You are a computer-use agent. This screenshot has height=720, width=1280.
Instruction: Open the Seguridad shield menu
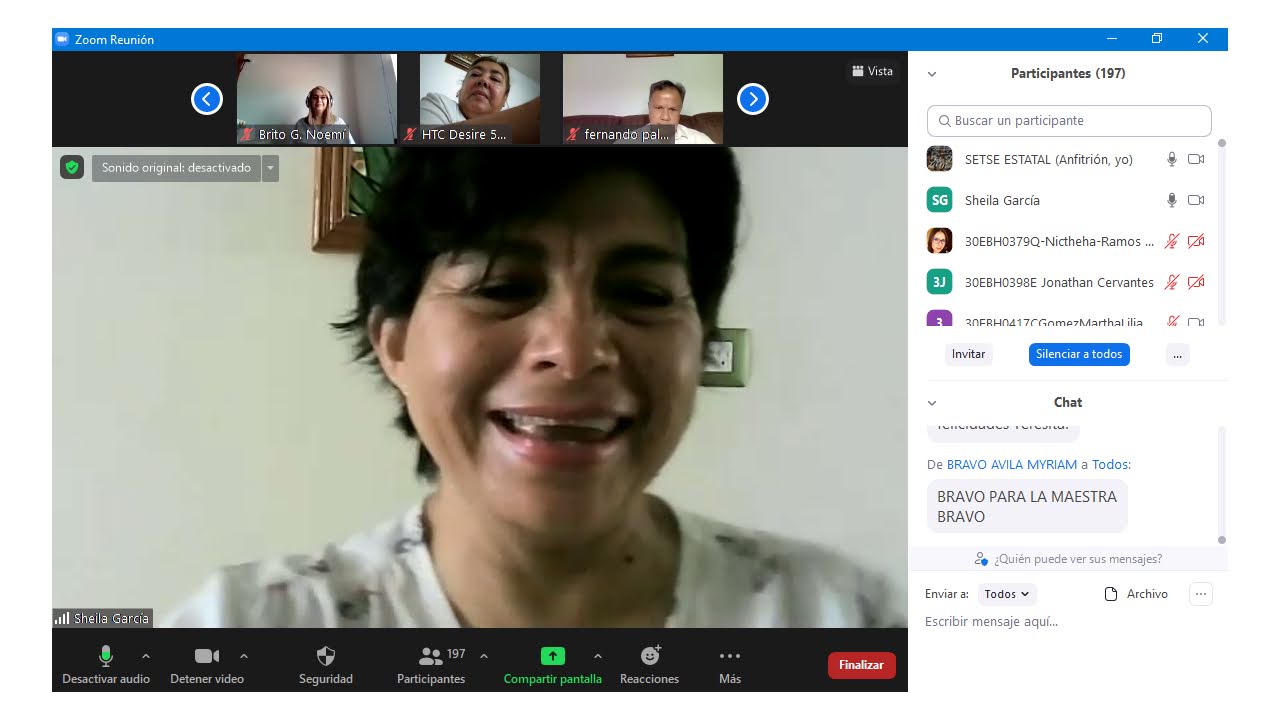(x=326, y=664)
